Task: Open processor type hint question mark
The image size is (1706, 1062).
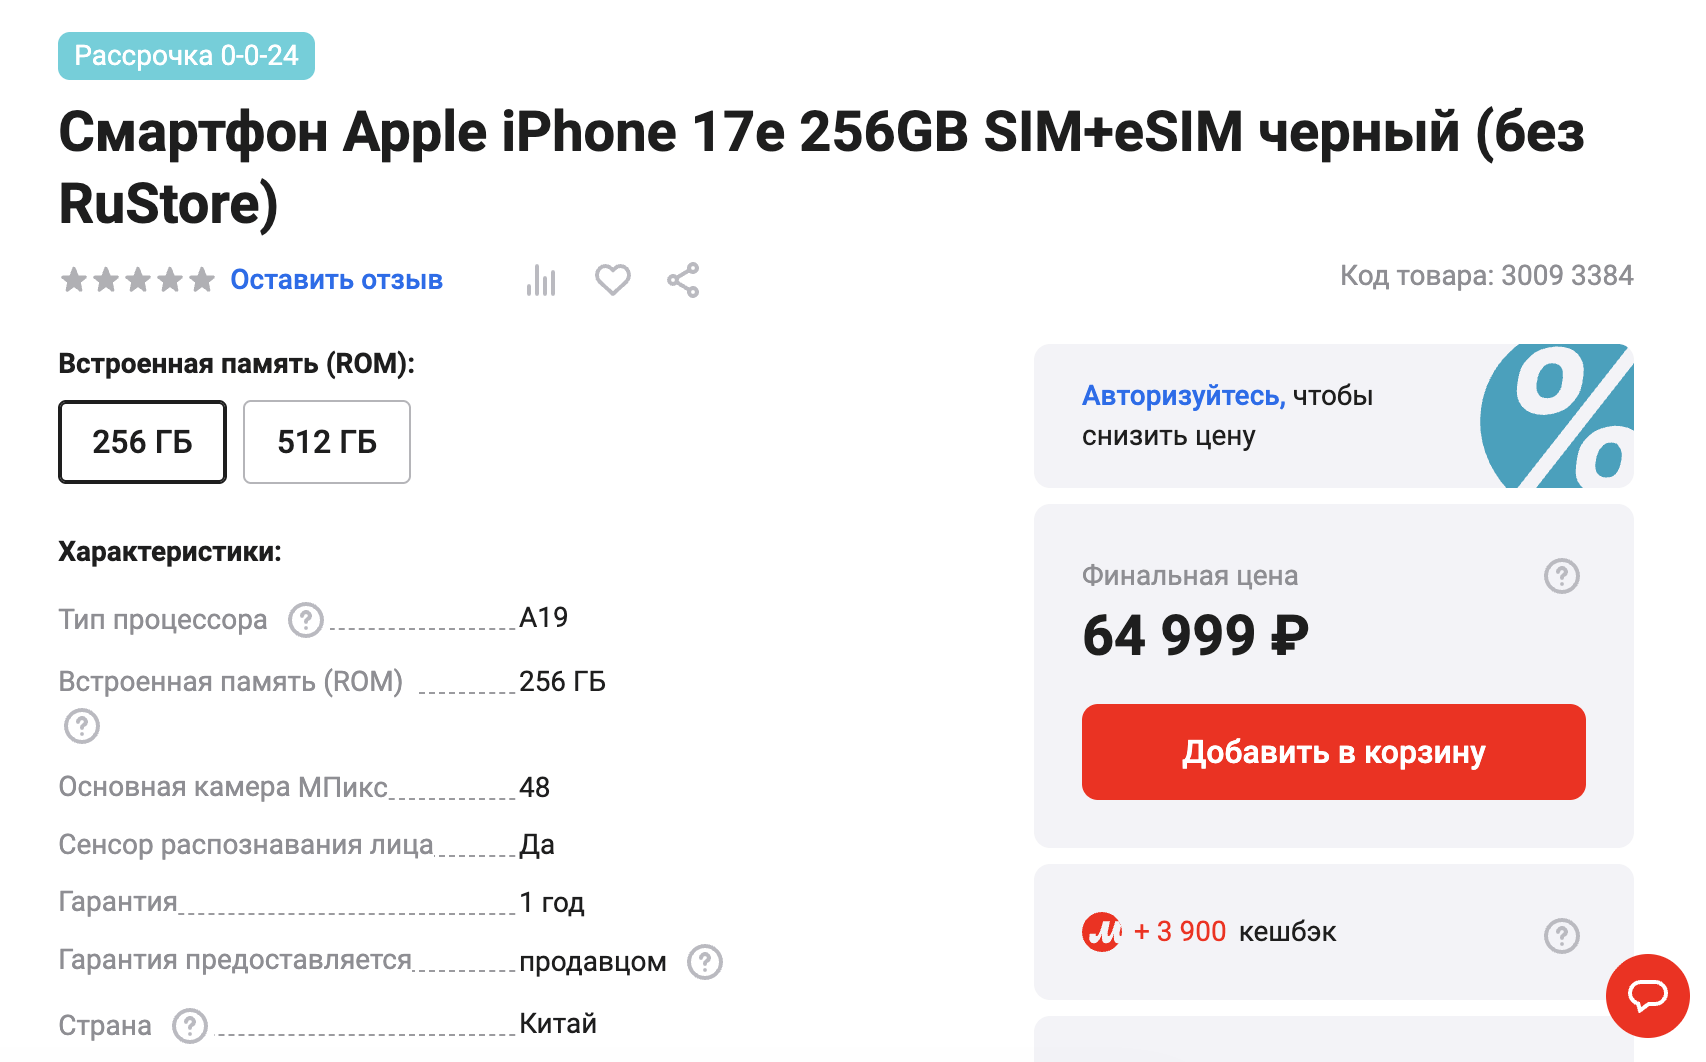Action: 306,621
